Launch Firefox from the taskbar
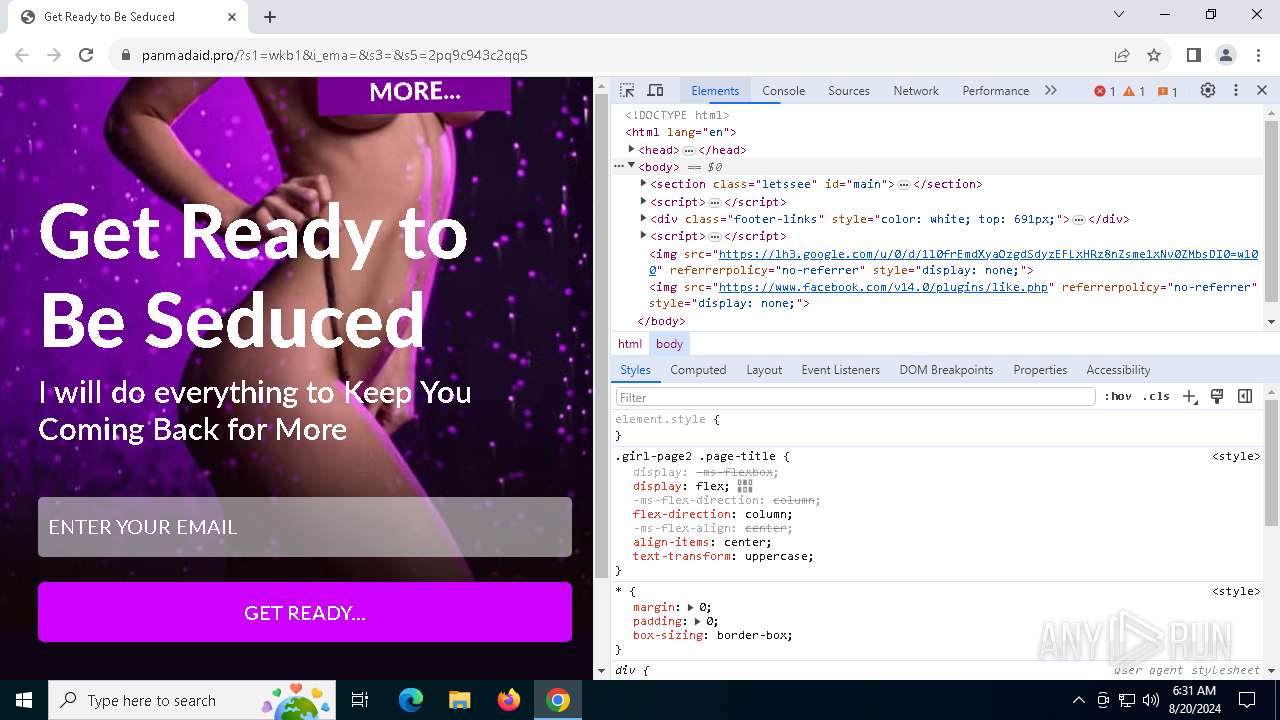1280x720 pixels. pyautogui.click(x=509, y=700)
